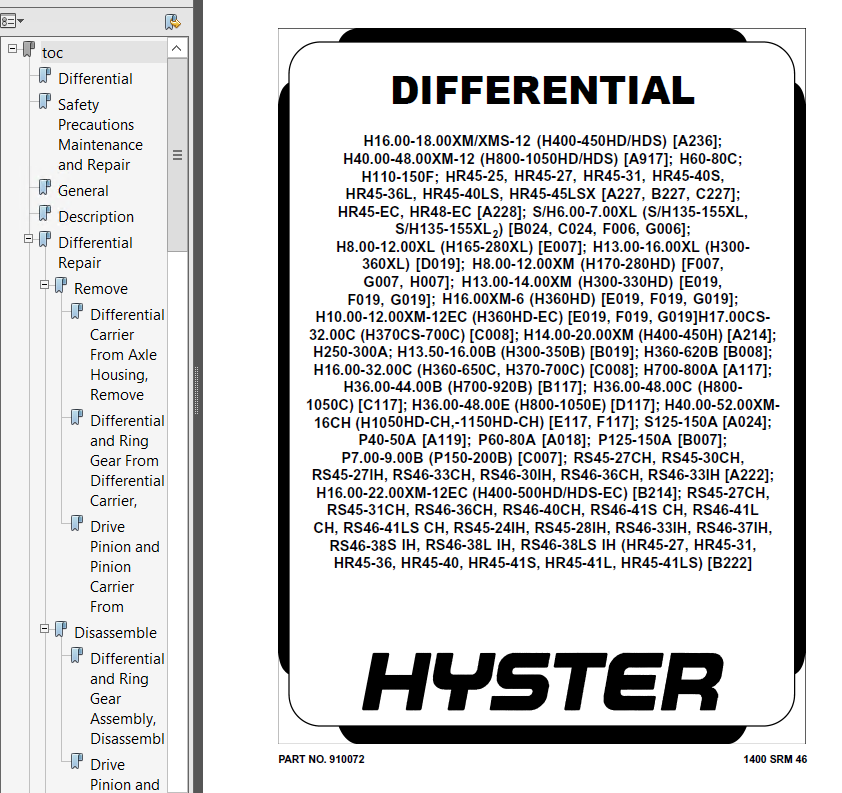Go to the General bookmark
The image size is (842, 793).
[83, 190]
